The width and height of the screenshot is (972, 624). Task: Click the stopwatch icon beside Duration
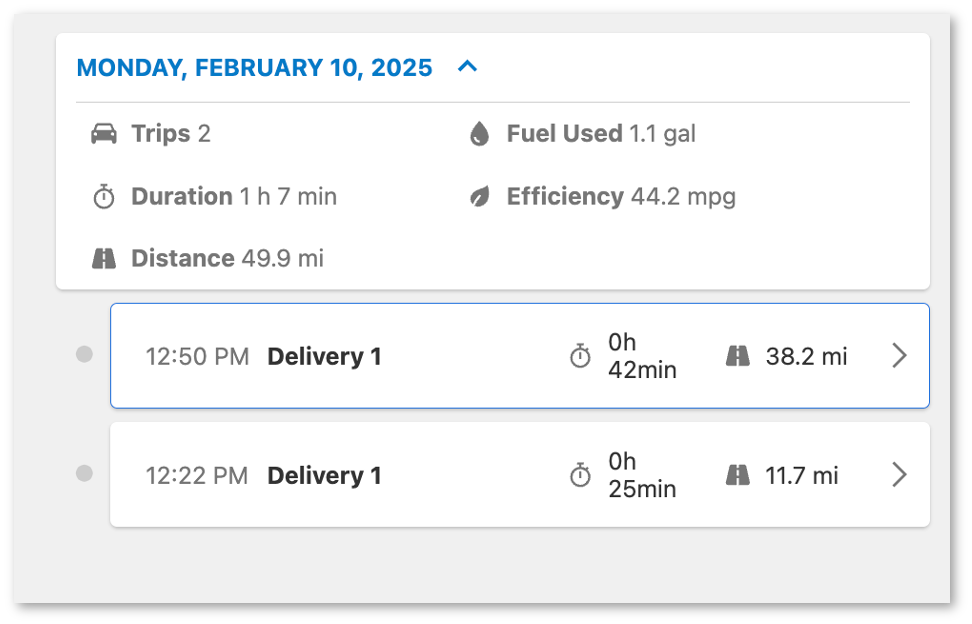click(104, 197)
